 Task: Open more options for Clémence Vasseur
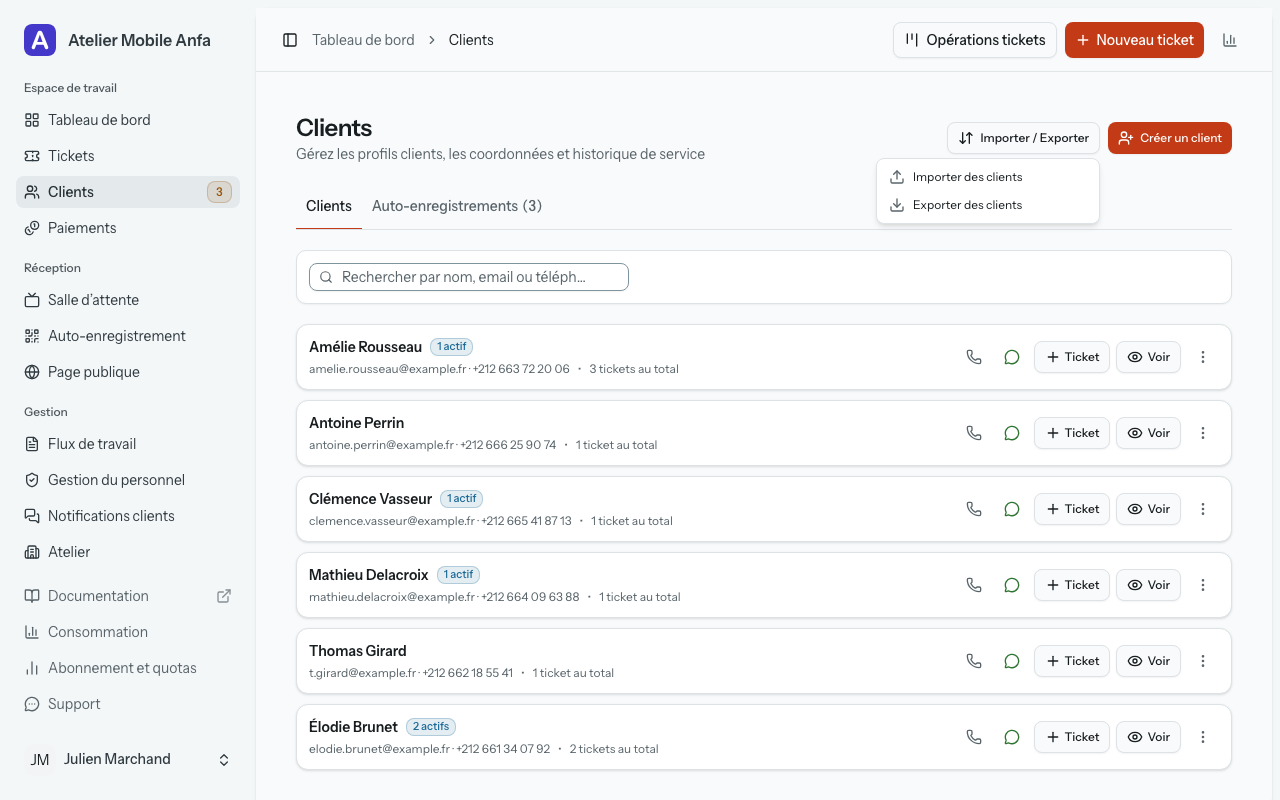(x=1203, y=509)
